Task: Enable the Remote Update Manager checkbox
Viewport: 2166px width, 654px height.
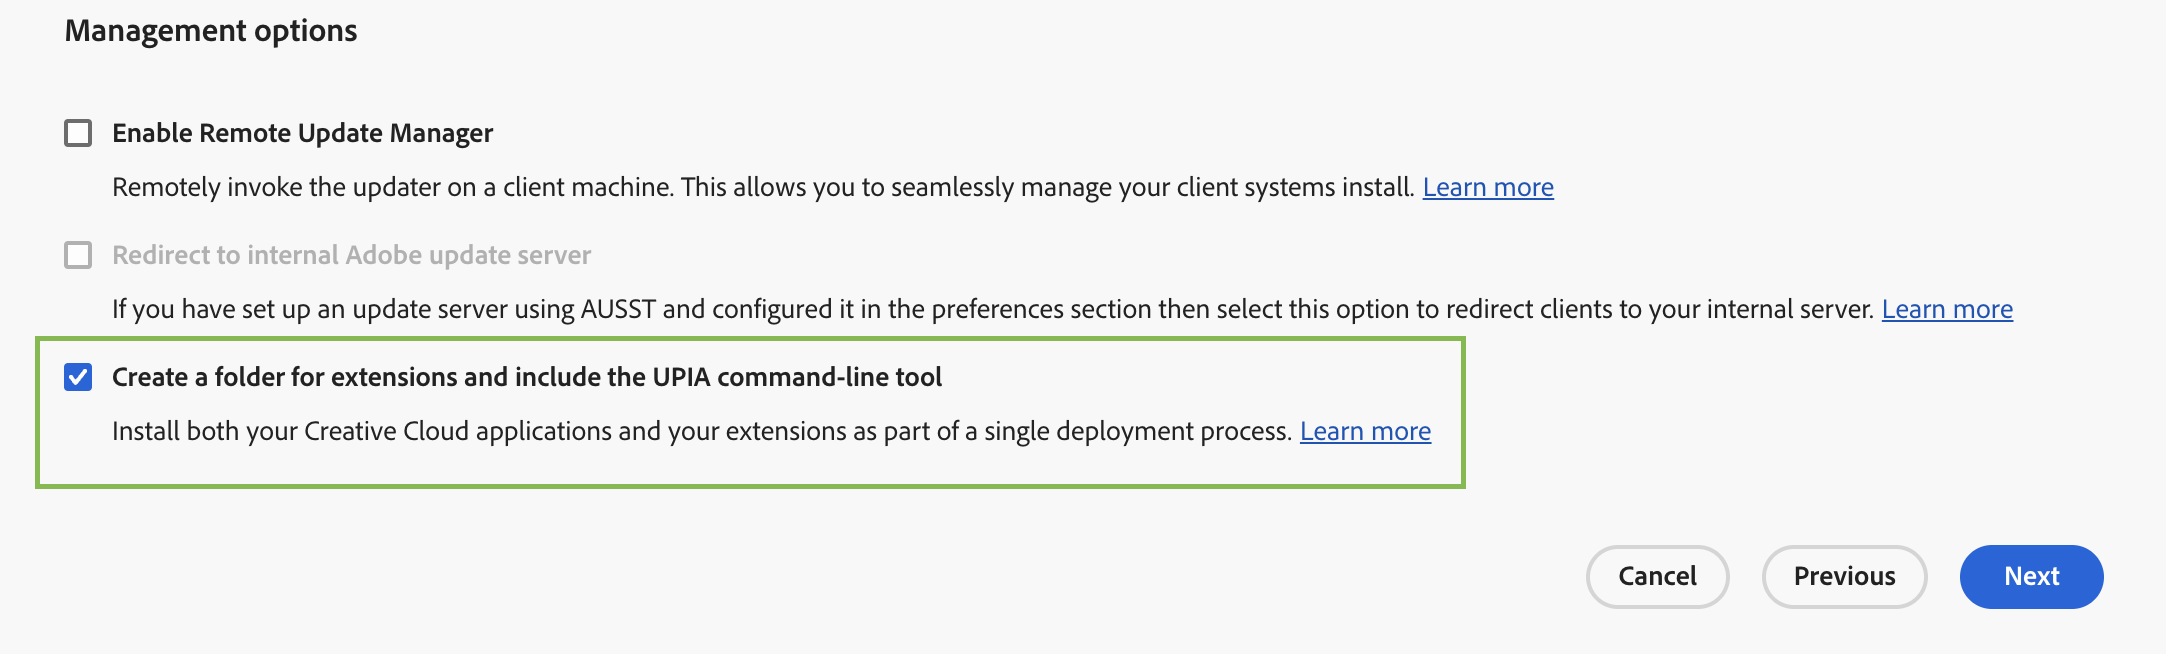Action: coord(78,133)
